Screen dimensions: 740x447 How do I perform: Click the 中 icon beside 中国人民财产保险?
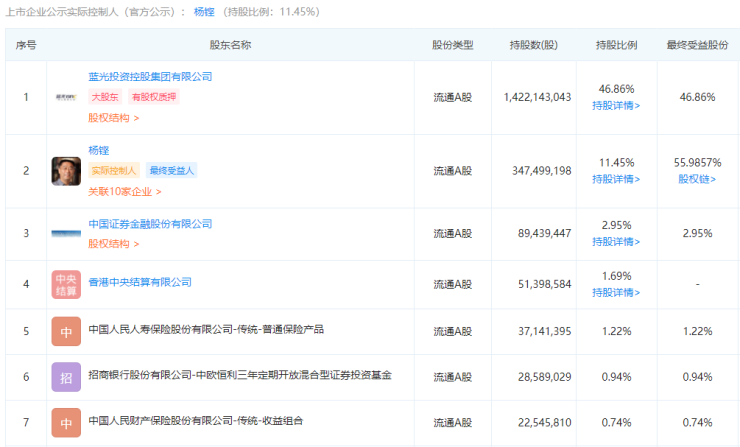(66, 423)
